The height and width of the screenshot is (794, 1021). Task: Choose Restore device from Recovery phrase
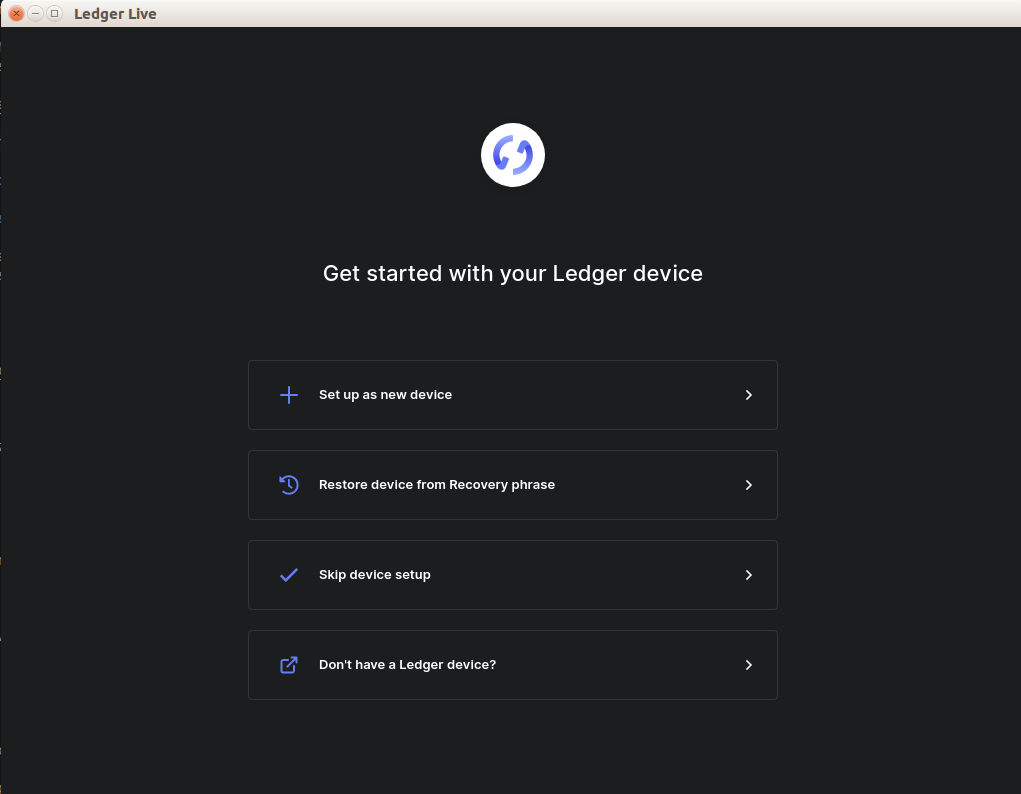pyautogui.click(x=512, y=485)
